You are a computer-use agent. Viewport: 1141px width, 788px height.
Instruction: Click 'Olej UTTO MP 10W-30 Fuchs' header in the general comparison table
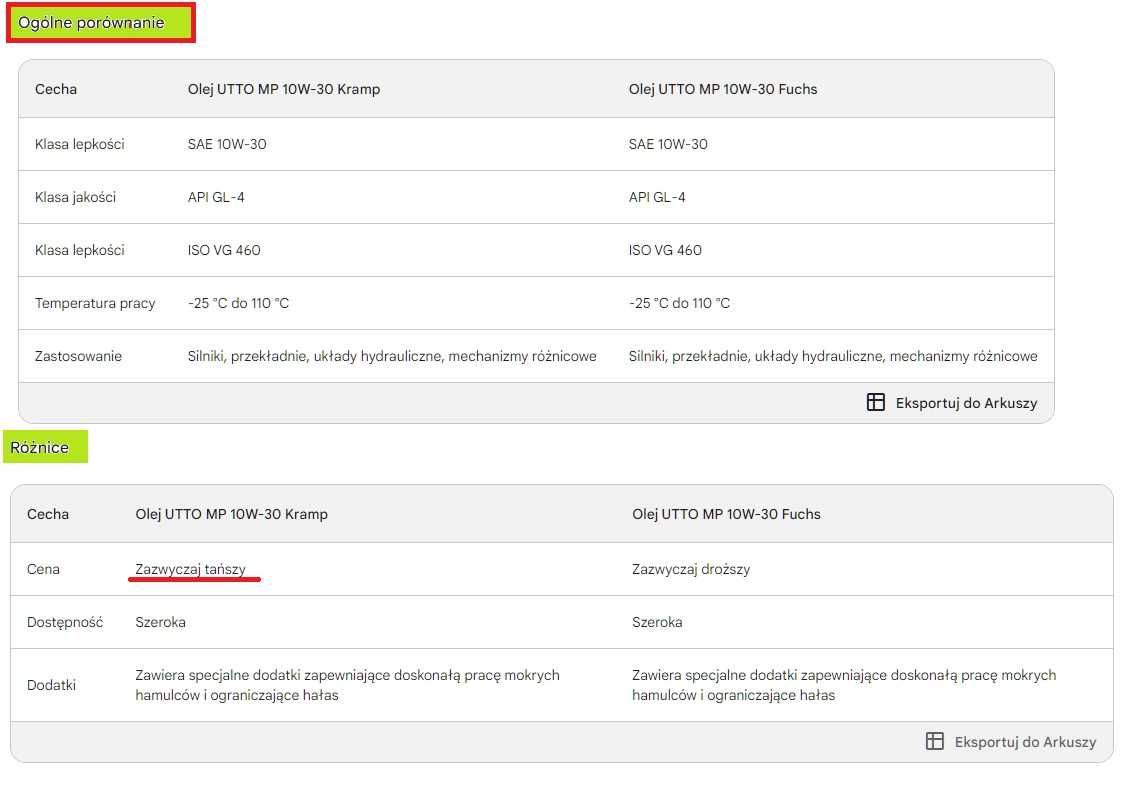[723, 89]
